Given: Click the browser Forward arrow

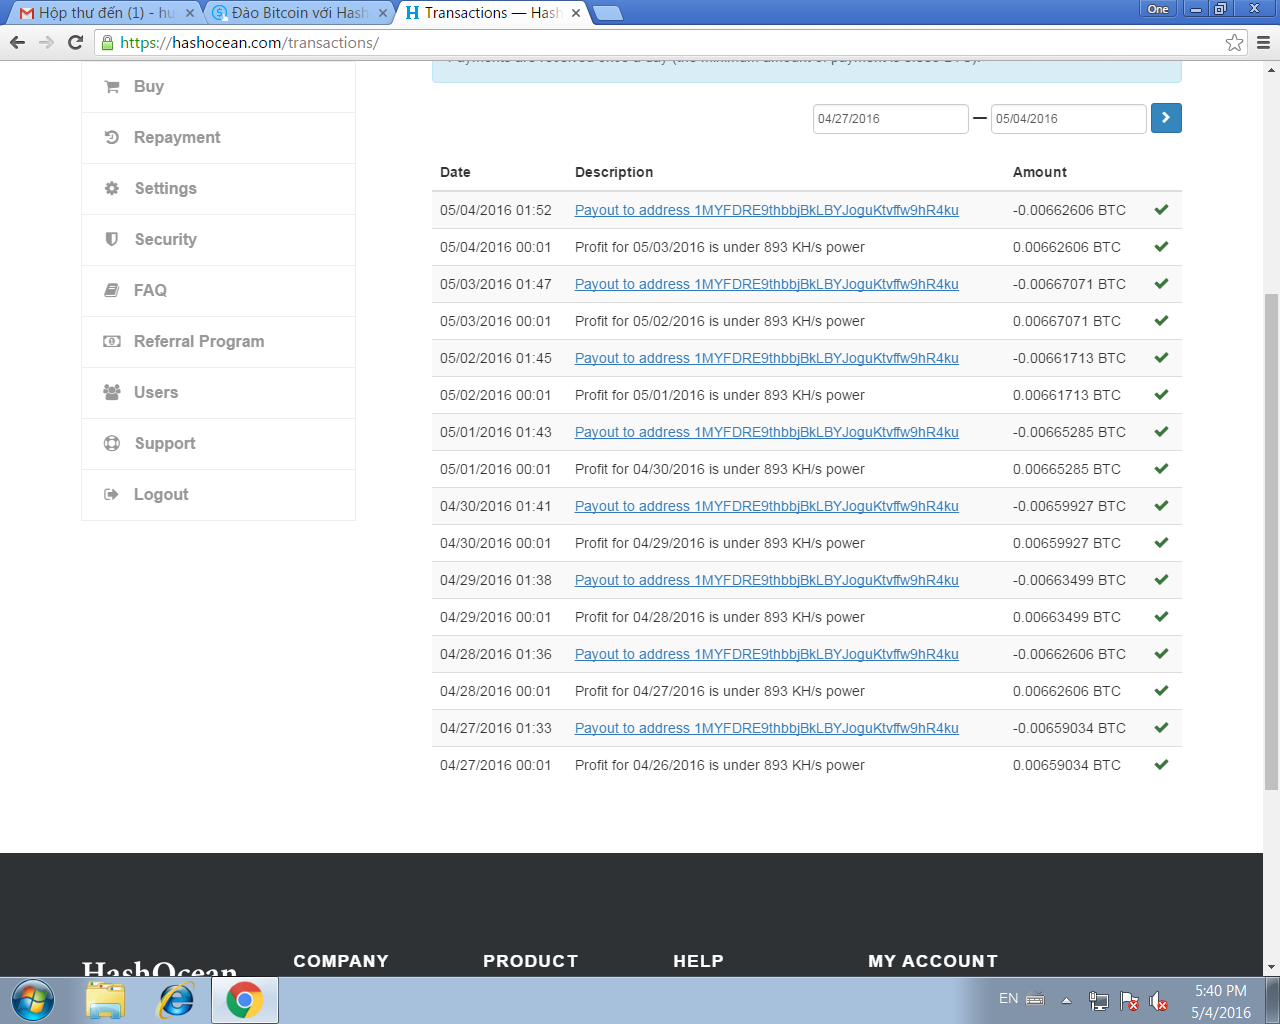Looking at the screenshot, I should 46,42.
